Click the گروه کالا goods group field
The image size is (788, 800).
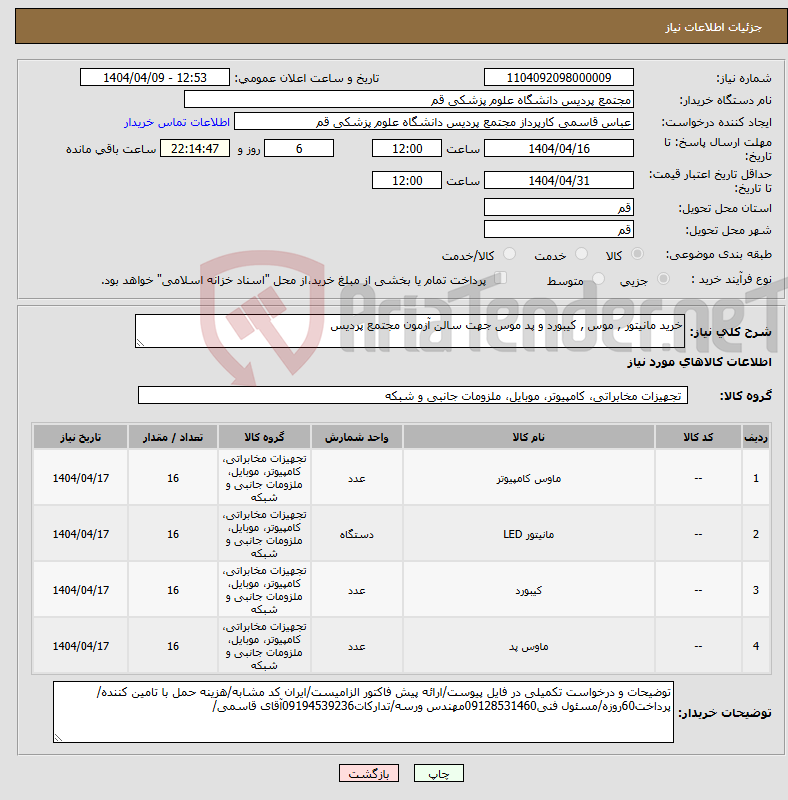coord(413,395)
